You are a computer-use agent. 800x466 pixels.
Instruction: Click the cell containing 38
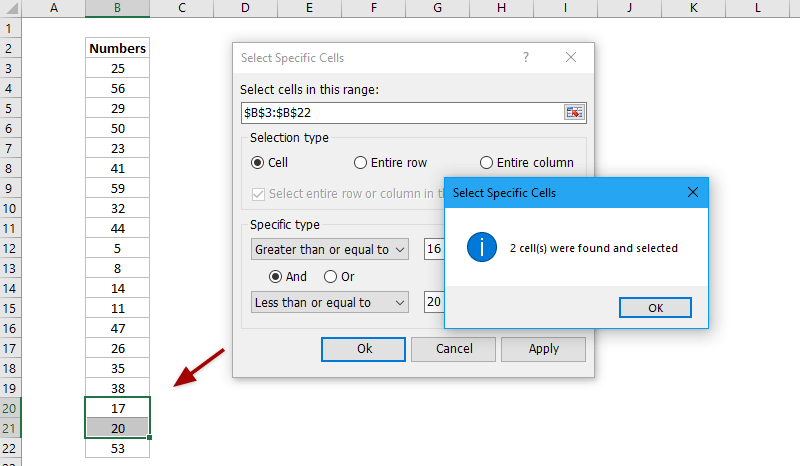[x=117, y=388]
